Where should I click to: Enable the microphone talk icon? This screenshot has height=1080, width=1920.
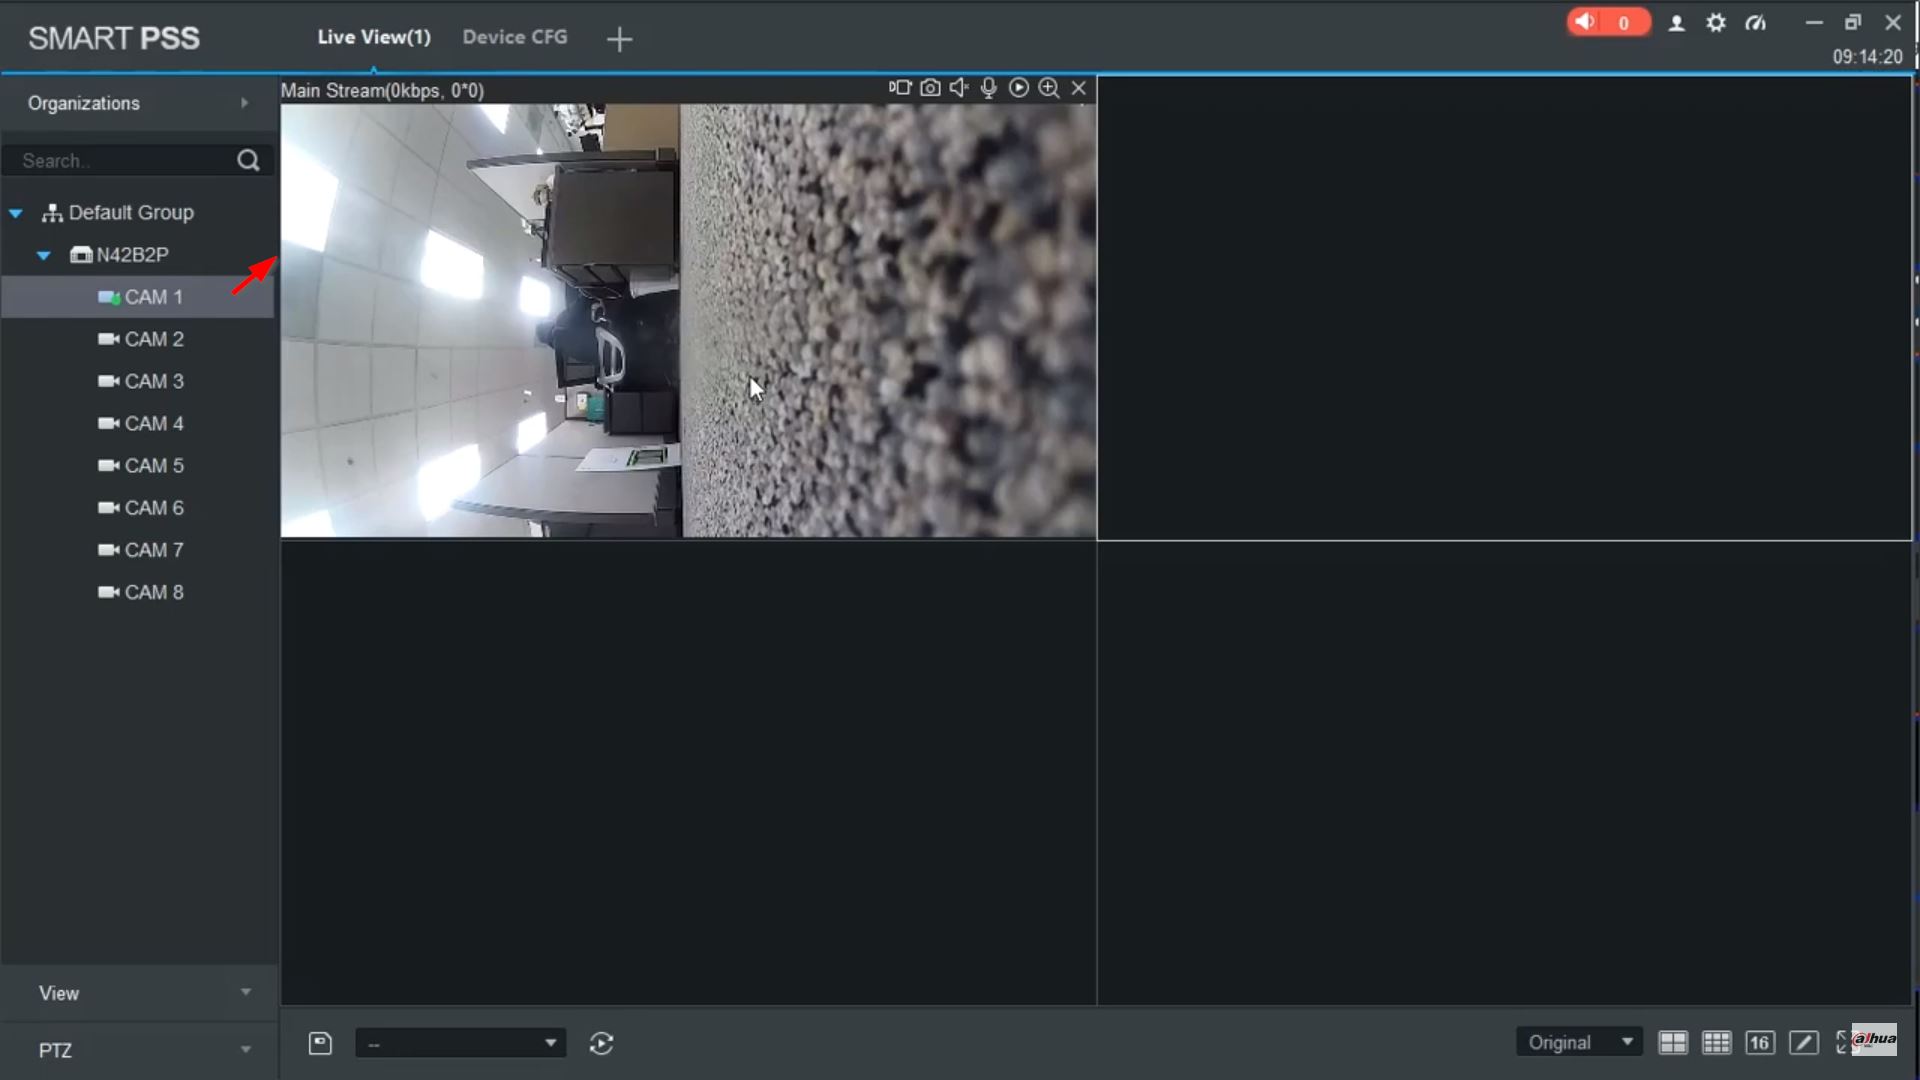coord(988,88)
